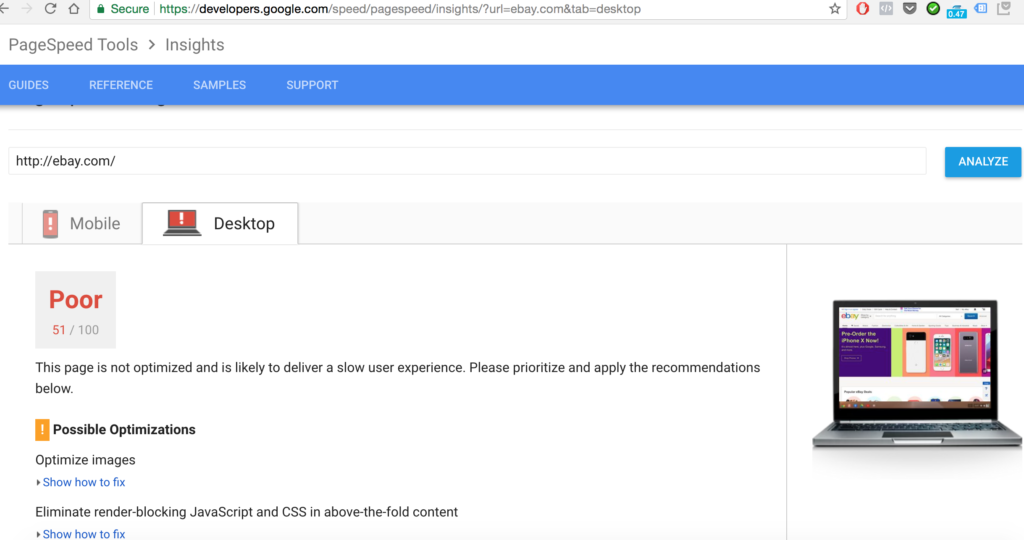1024x540 pixels.
Task: Select the Desktop tab
Action: (x=220, y=224)
